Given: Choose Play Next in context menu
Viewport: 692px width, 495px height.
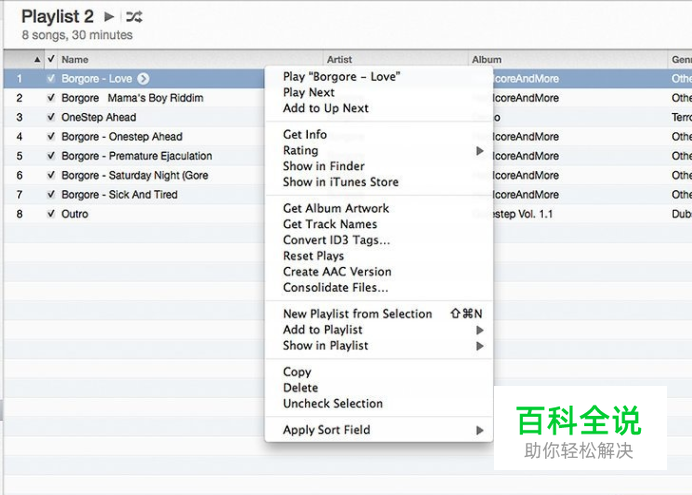Looking at the screenshot, I should tap(379, 93).
